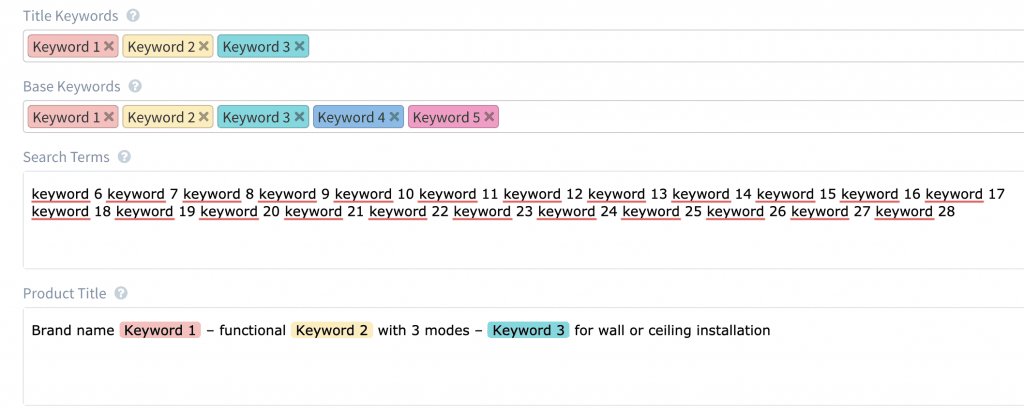Open help icon next to Search Terms

click(124, 157)
